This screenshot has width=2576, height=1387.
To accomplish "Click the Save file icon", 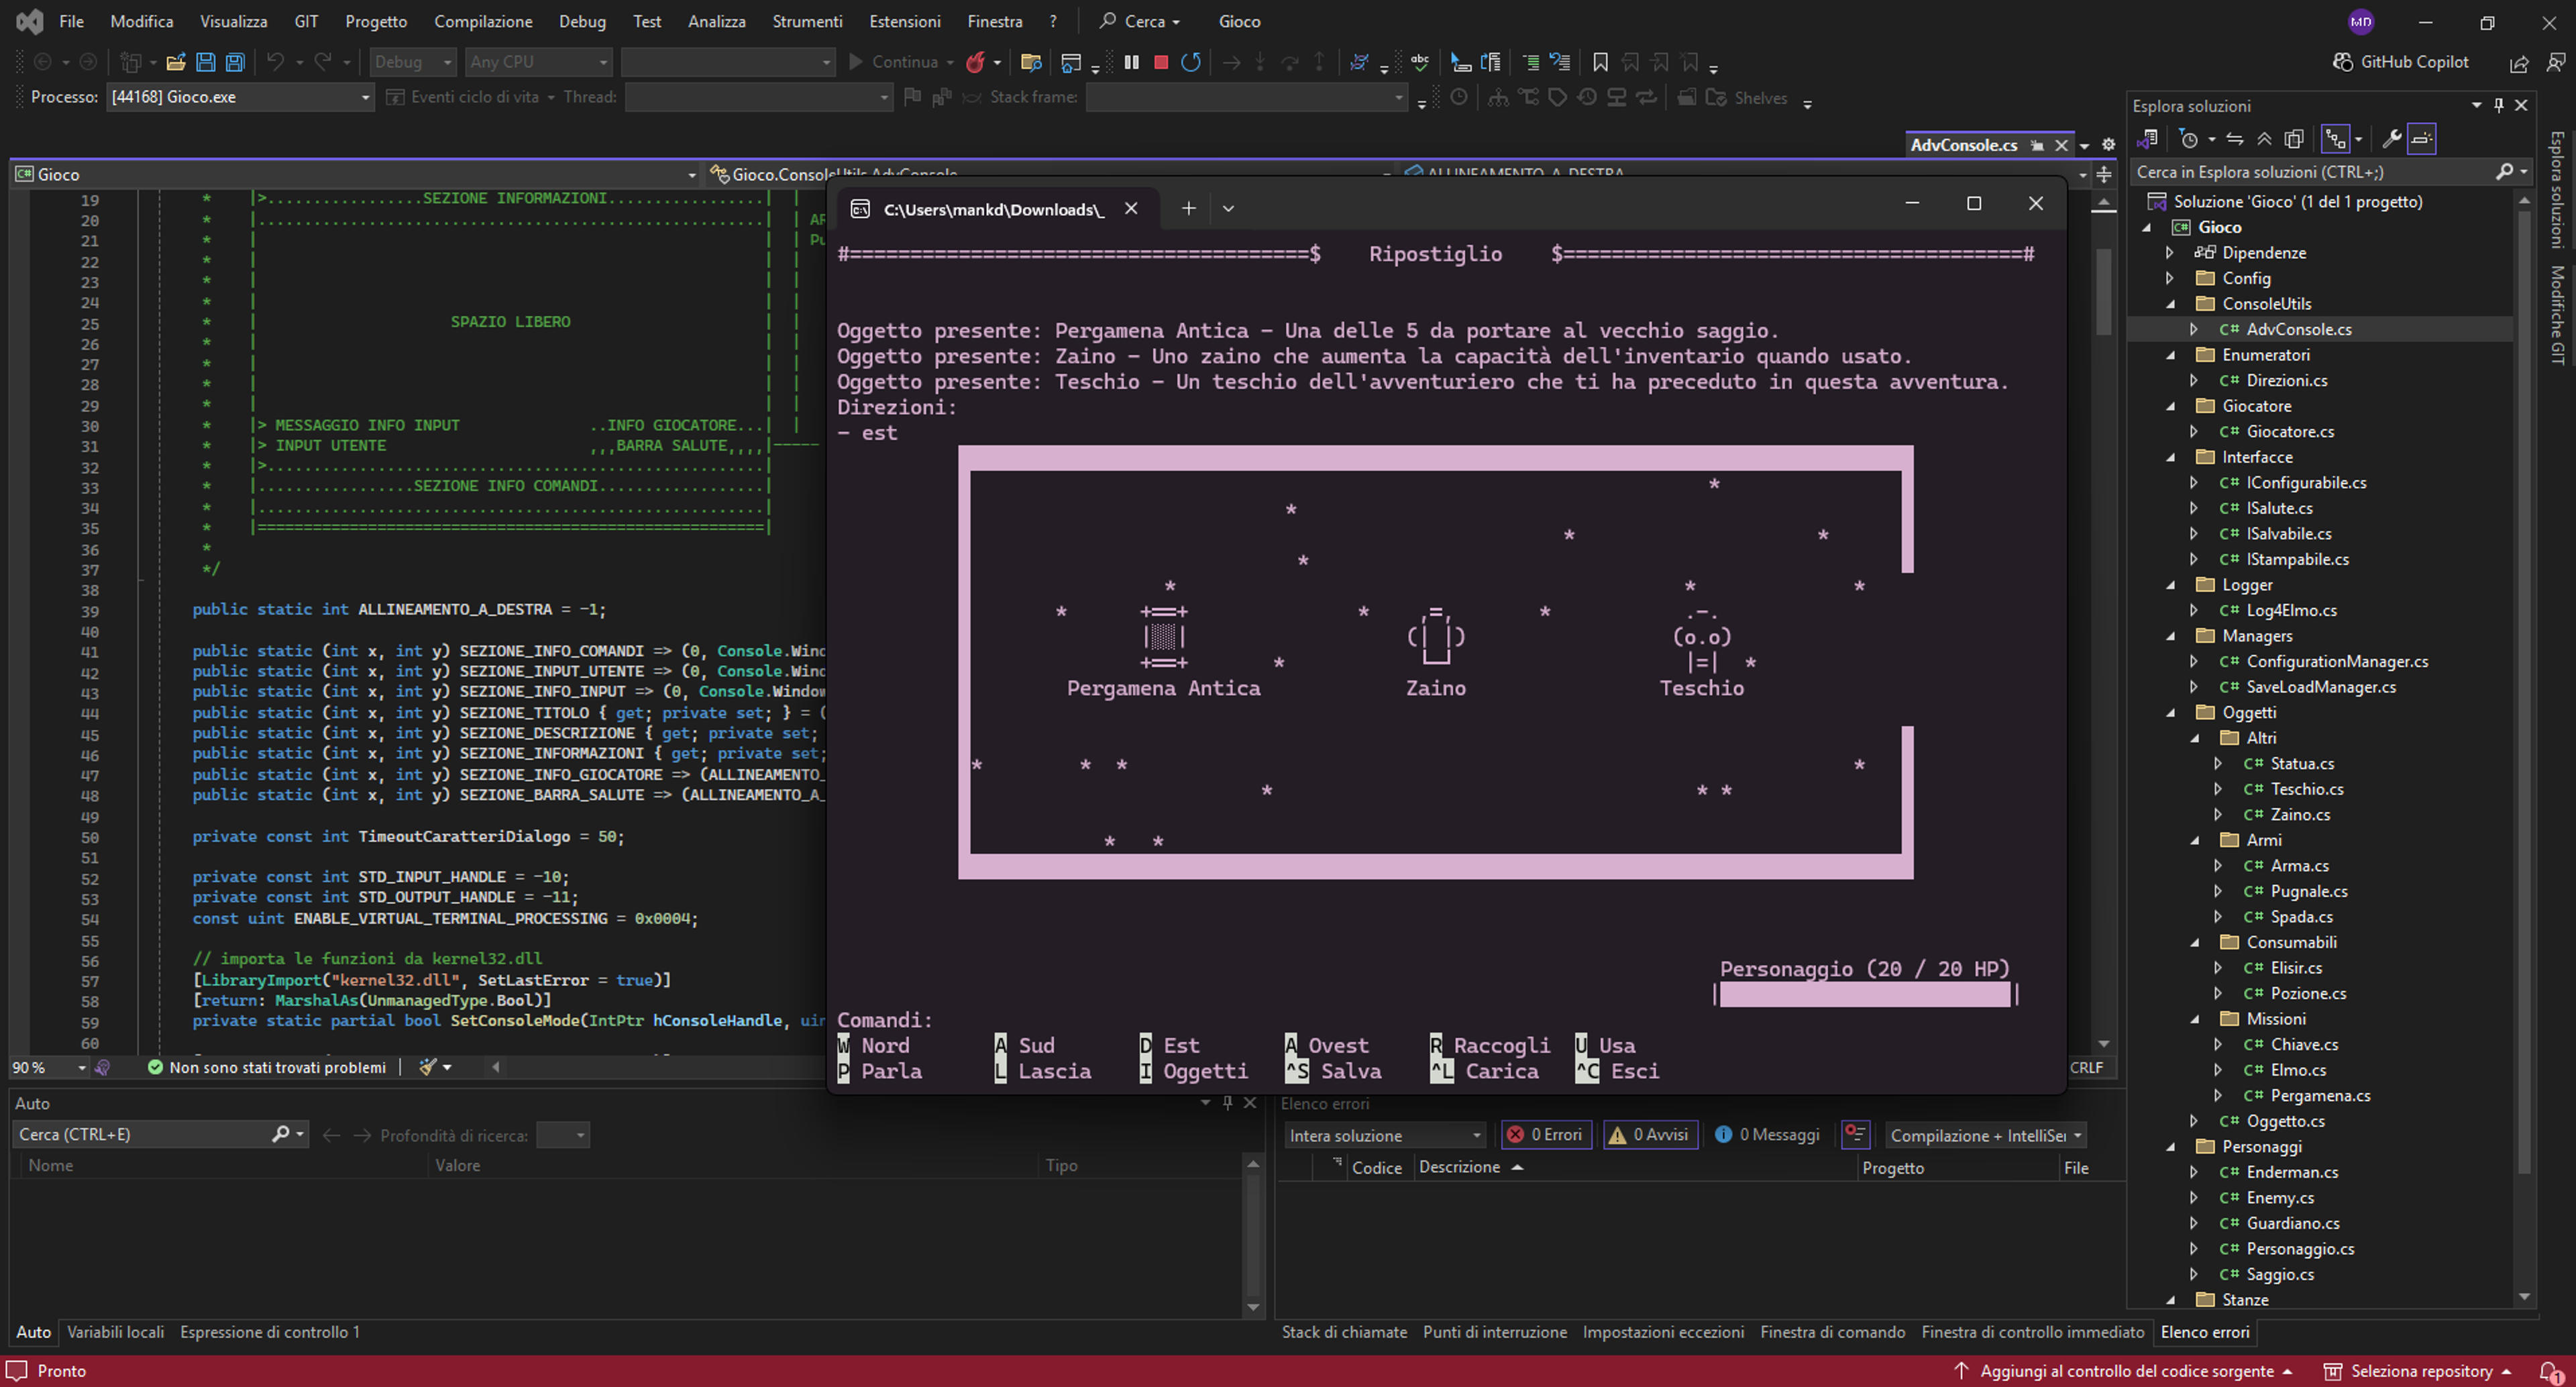I will tap(205, 62).
